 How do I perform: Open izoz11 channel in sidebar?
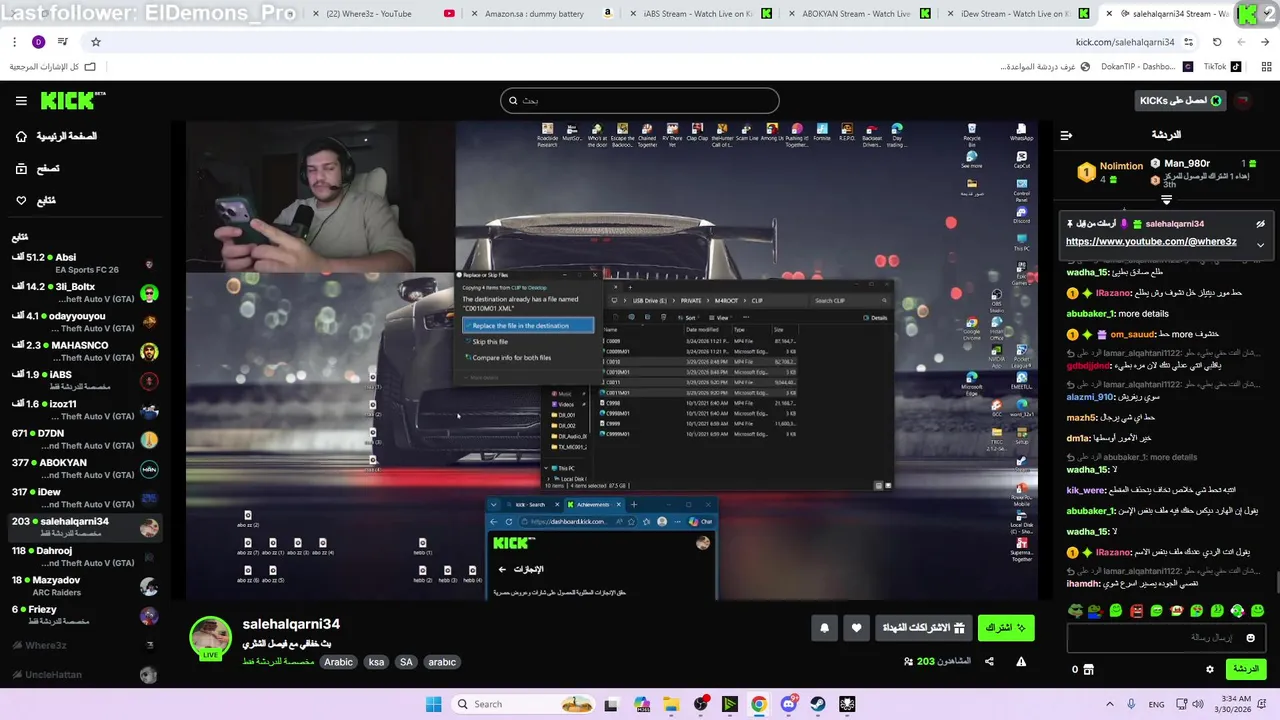click(85, 410)
